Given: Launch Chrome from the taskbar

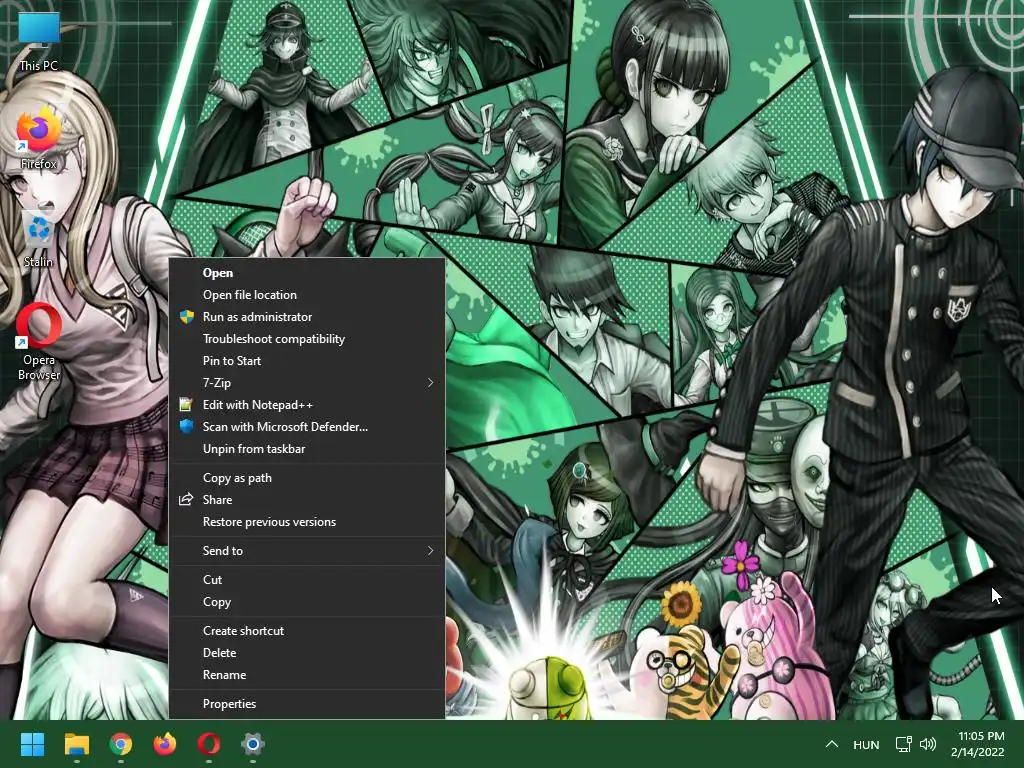Looking at the screenshot, I should coord(121,744).
